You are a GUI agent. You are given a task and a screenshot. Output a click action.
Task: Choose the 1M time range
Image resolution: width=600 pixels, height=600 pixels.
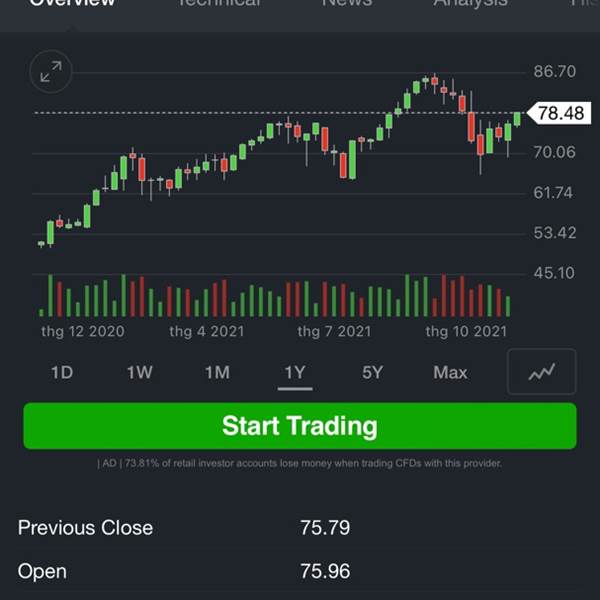(217, 372)
